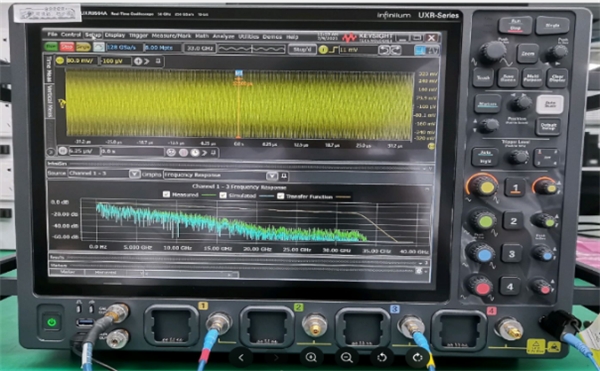The width and height of the screenshot is (600, 371).
Task: Open the Measure/Mark menu
Action: 171,36
